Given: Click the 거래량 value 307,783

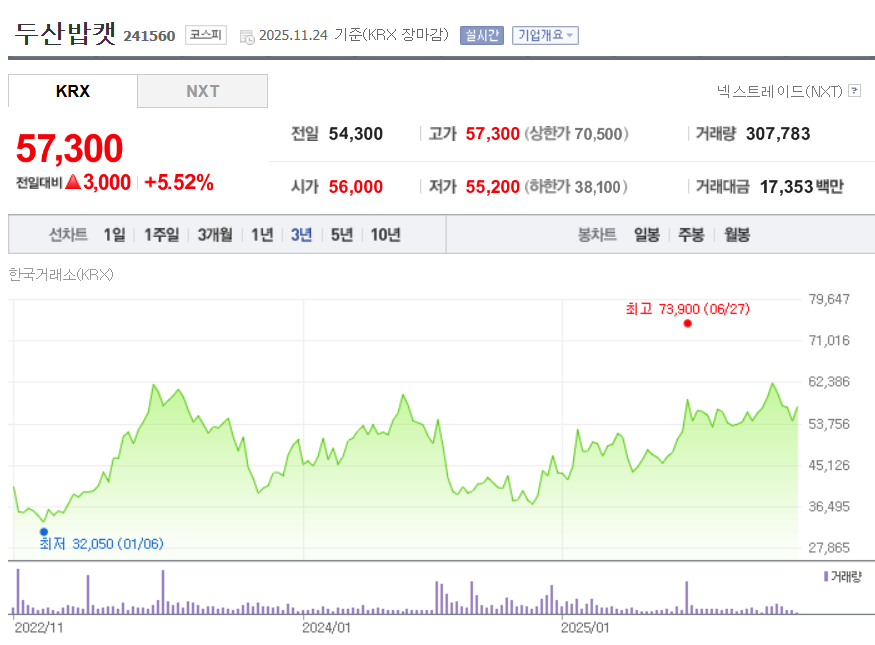Looking at the screenshot, I should [778, 134].
